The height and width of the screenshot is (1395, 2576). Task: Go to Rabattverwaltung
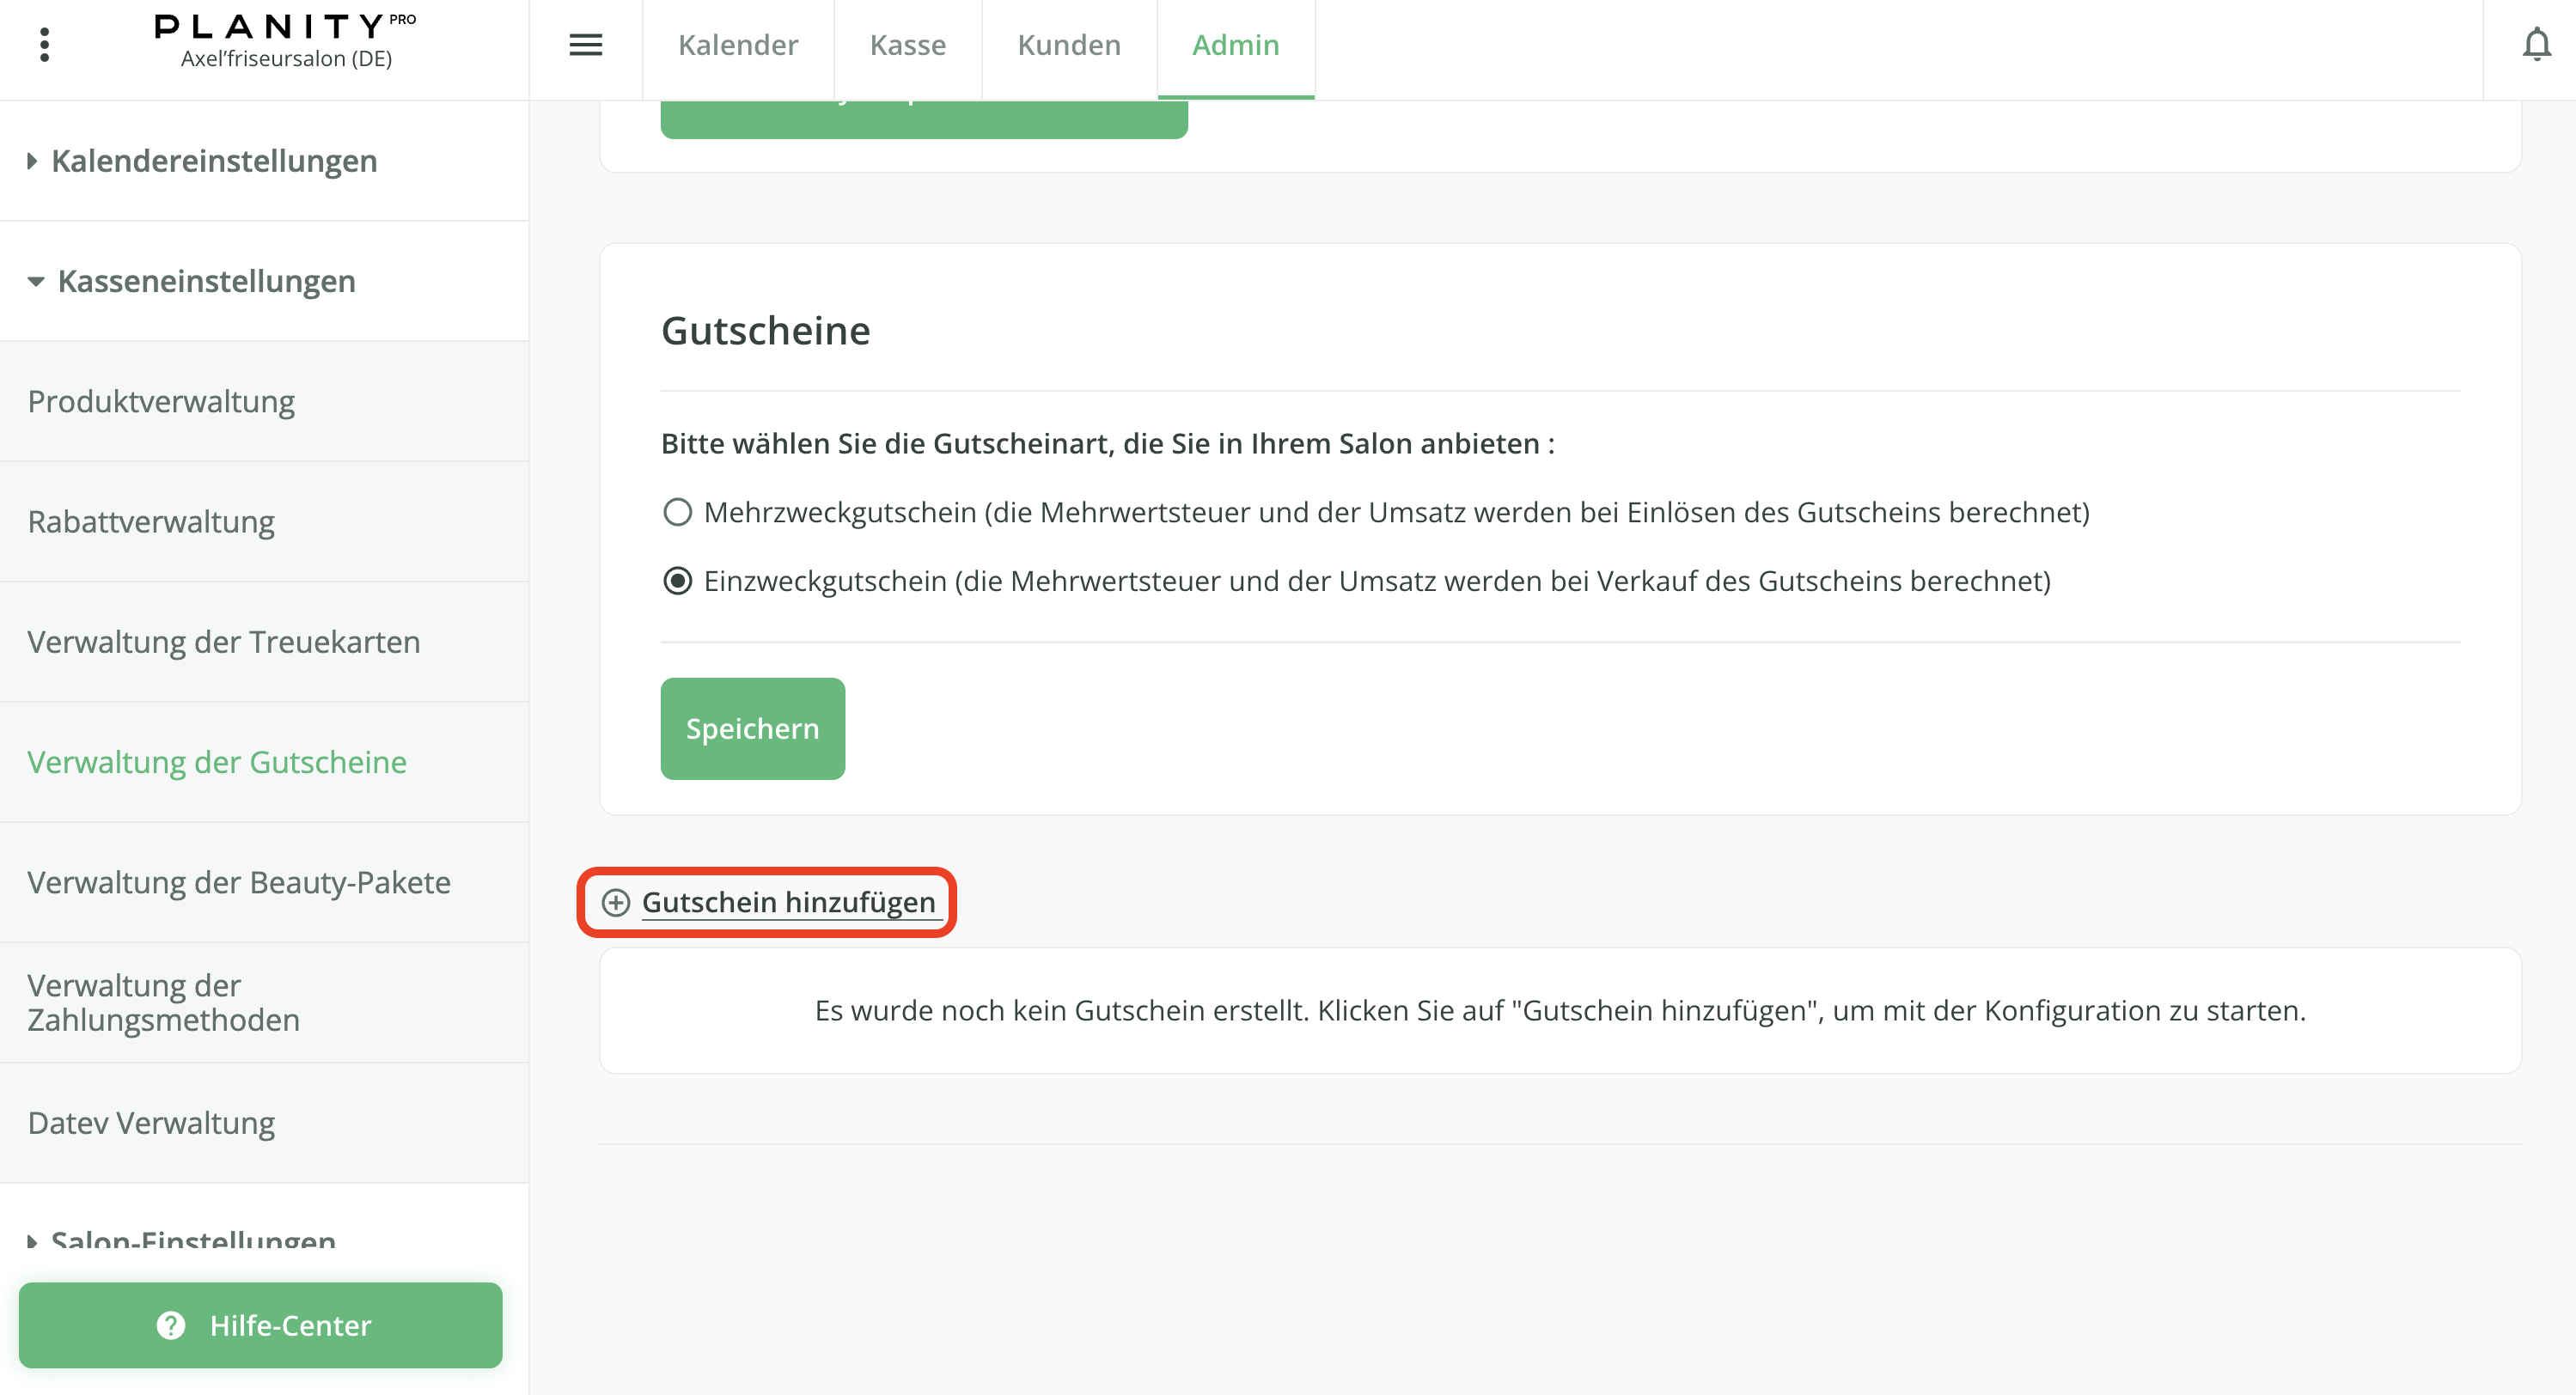coord(151,522)
